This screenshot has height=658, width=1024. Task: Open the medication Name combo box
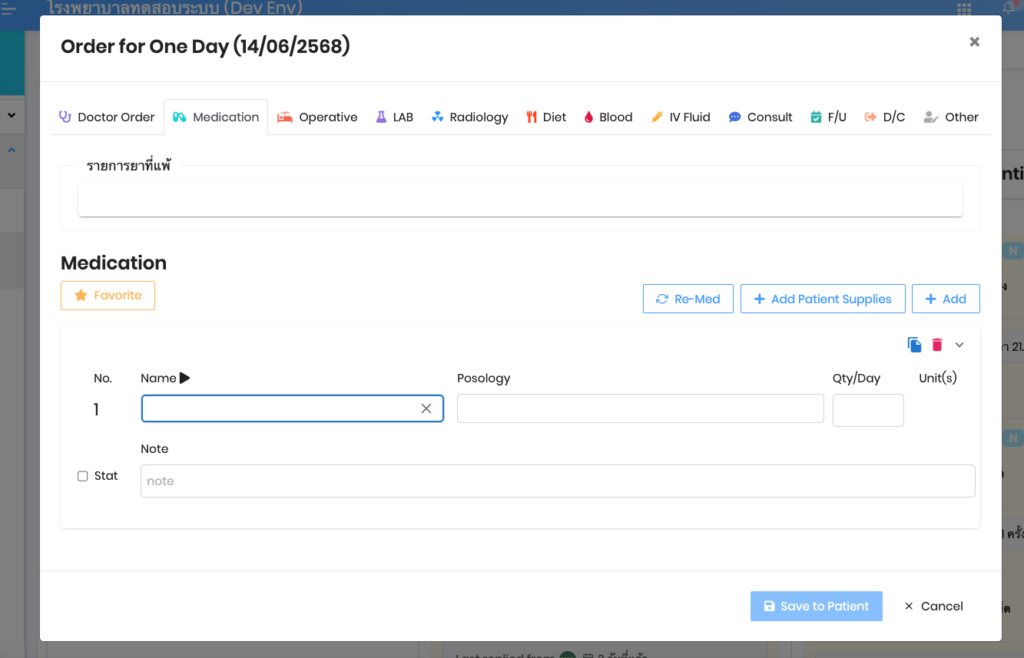click(x=280, y=408)
